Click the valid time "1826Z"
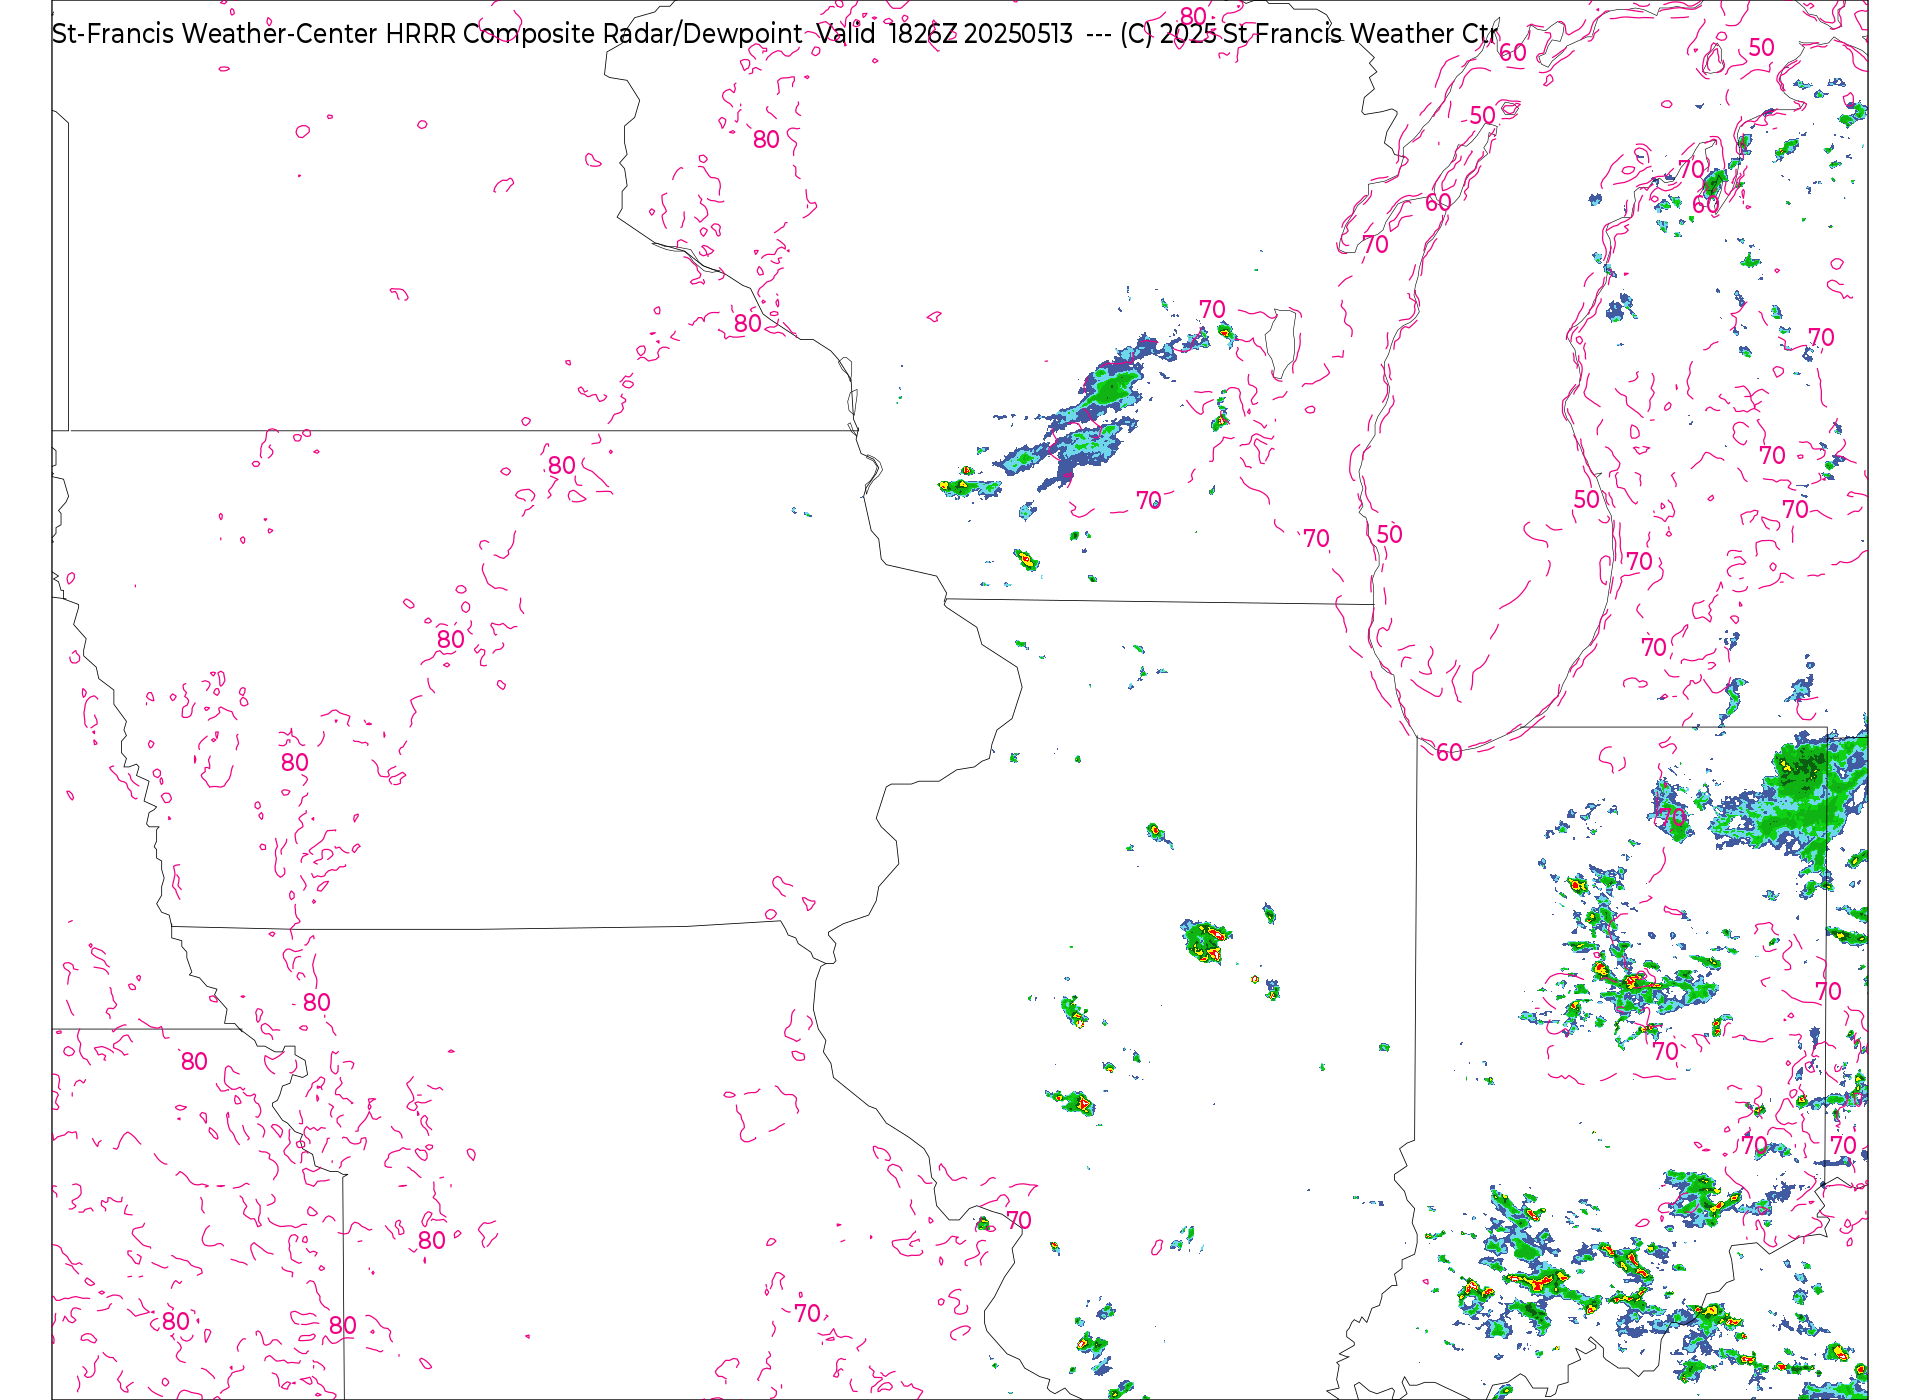 click(923, 34)
